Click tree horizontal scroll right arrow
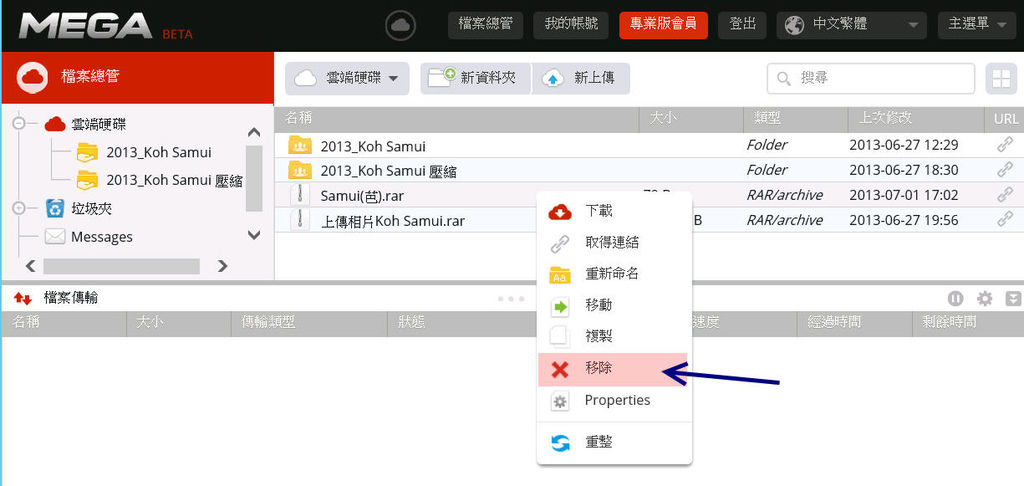1024x486 pixels. (x=223, y=265)
